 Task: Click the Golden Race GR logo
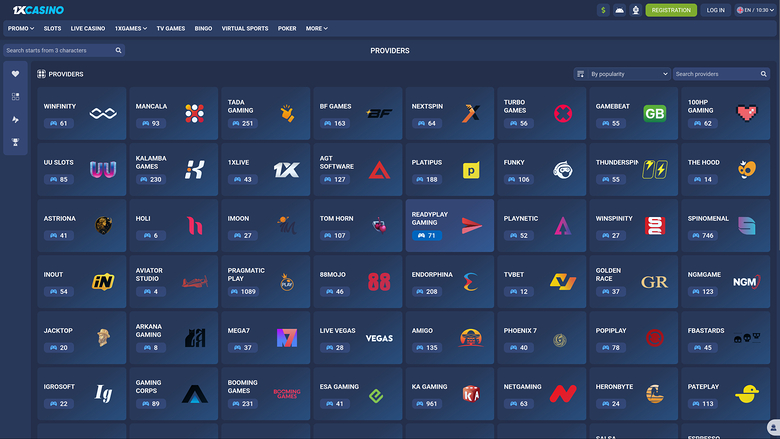[654, 282]
